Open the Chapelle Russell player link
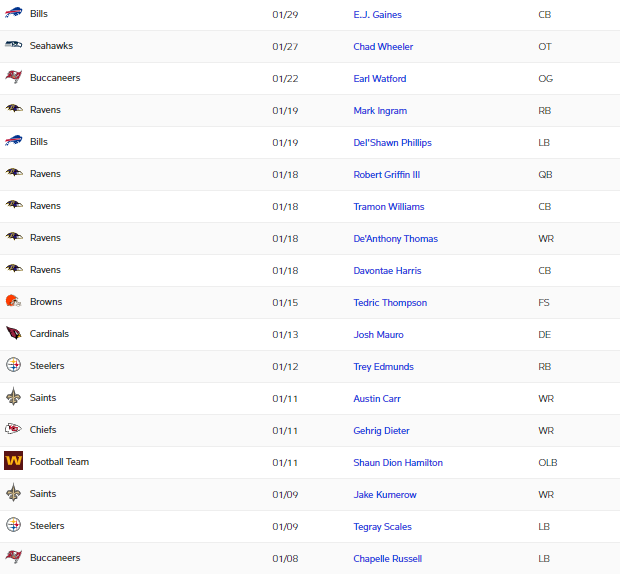Image resolution: width=620 pixels, height=574 pixels. [388, 559]
